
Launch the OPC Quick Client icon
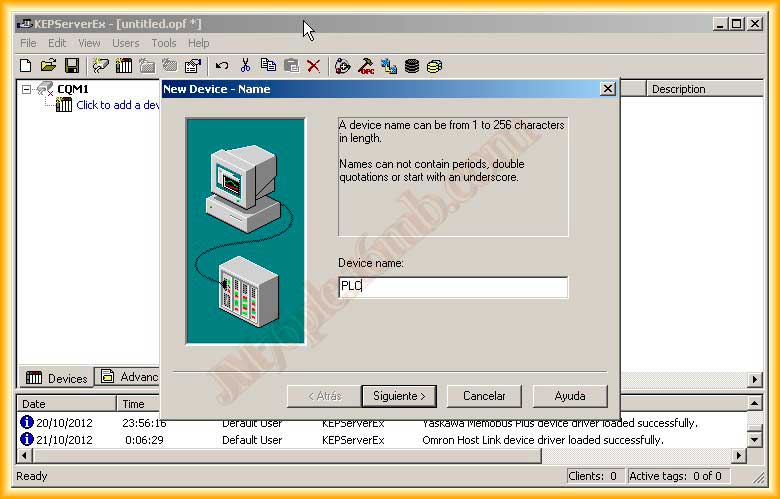pyautogui.click(x=366, y=66)
